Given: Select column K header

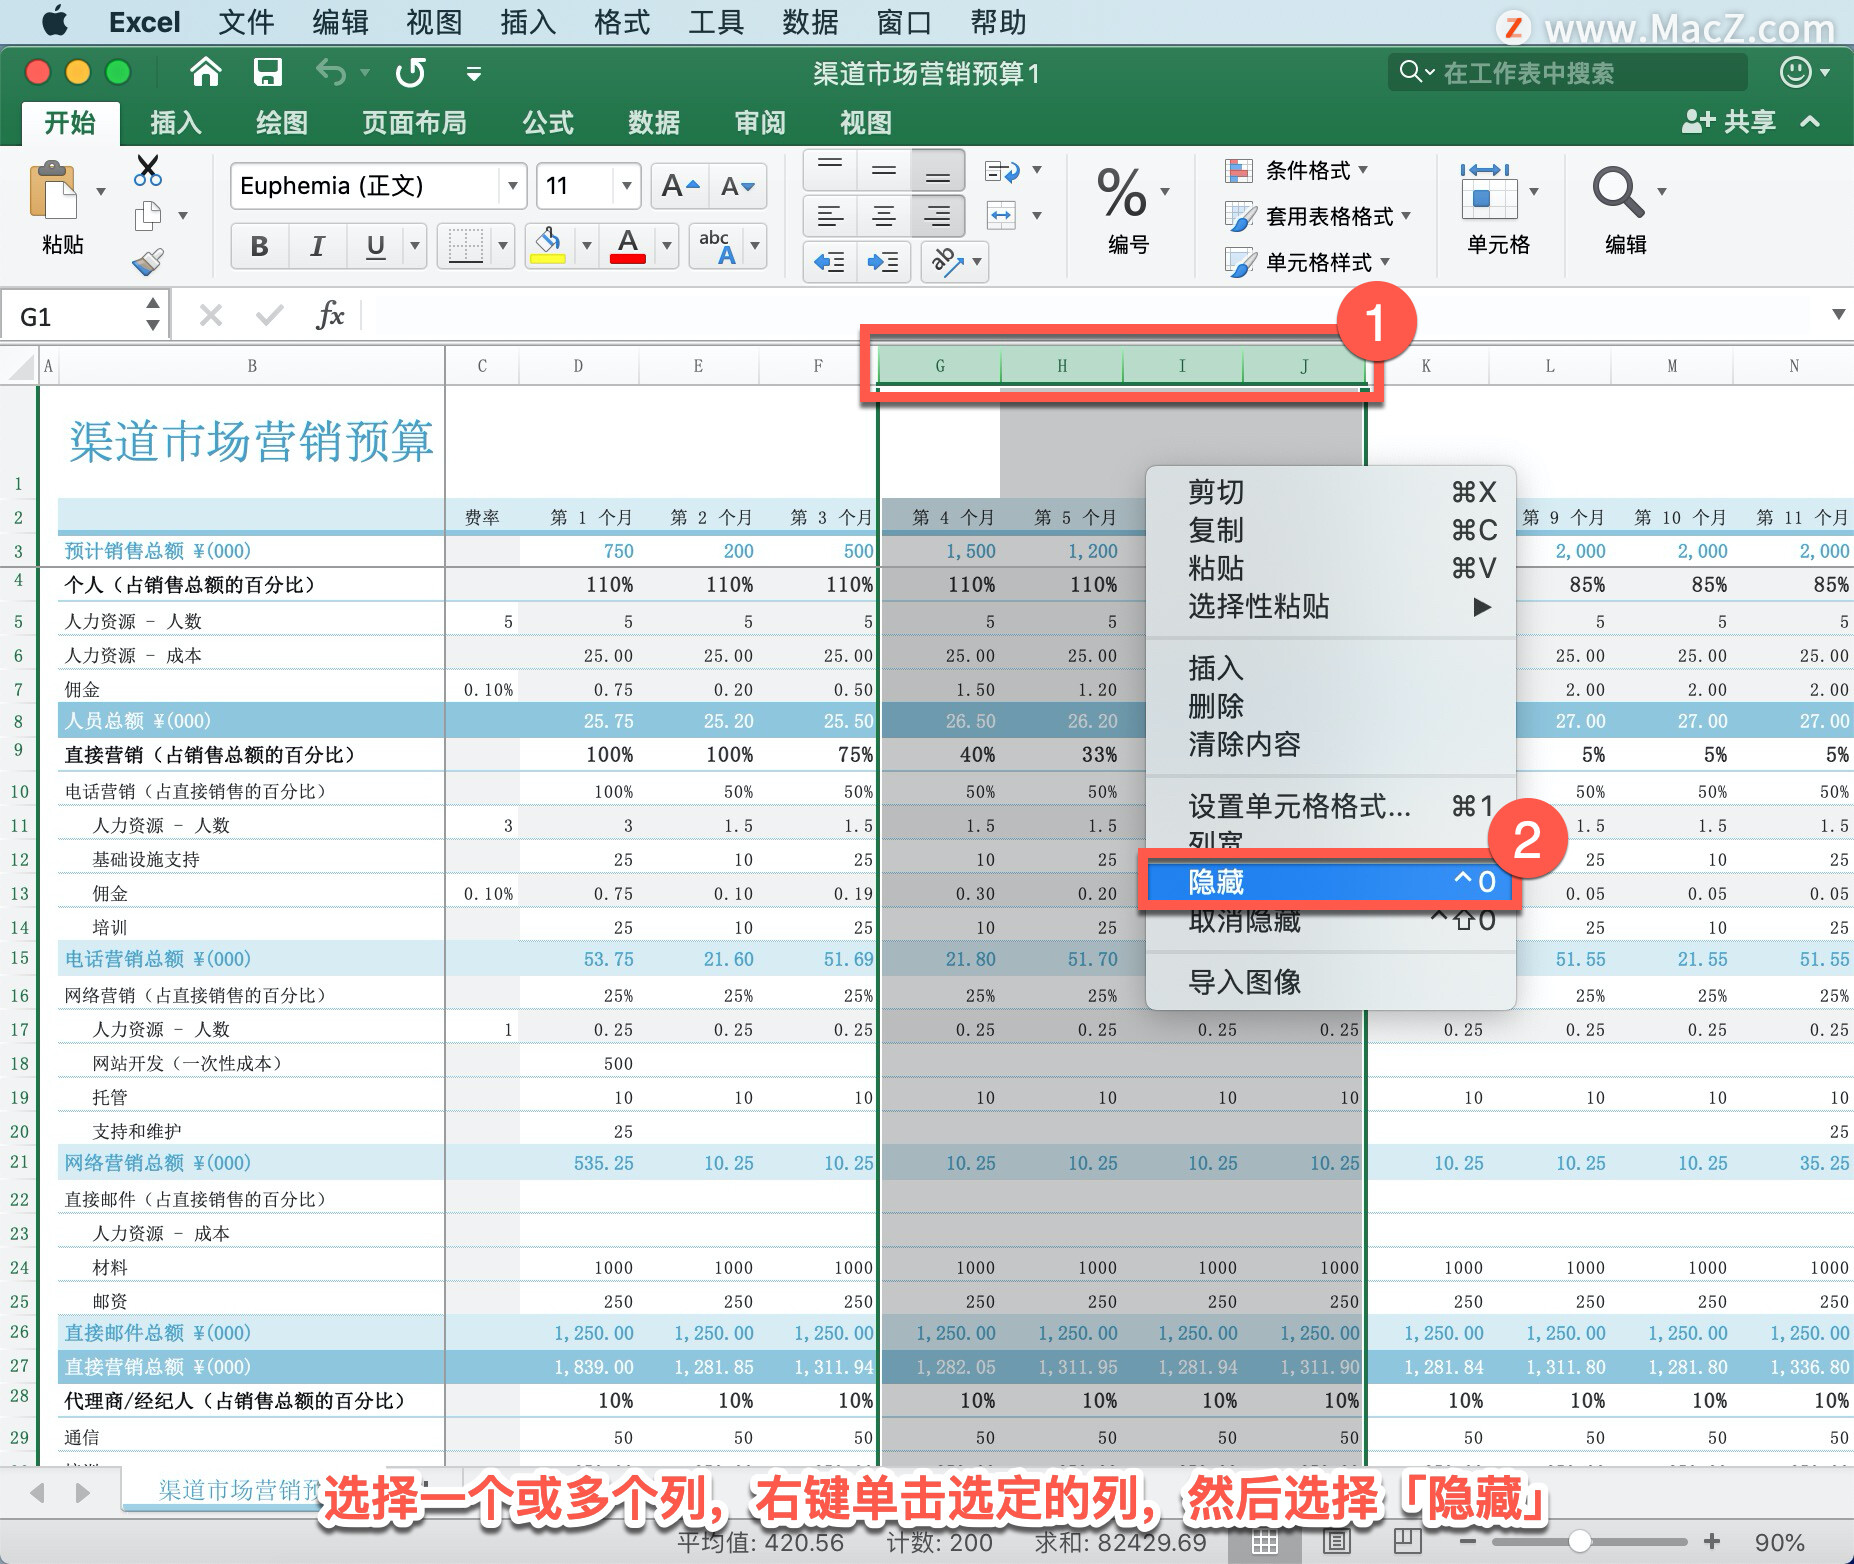Looking at the screenshot, I should click(x=1426, y=366).
